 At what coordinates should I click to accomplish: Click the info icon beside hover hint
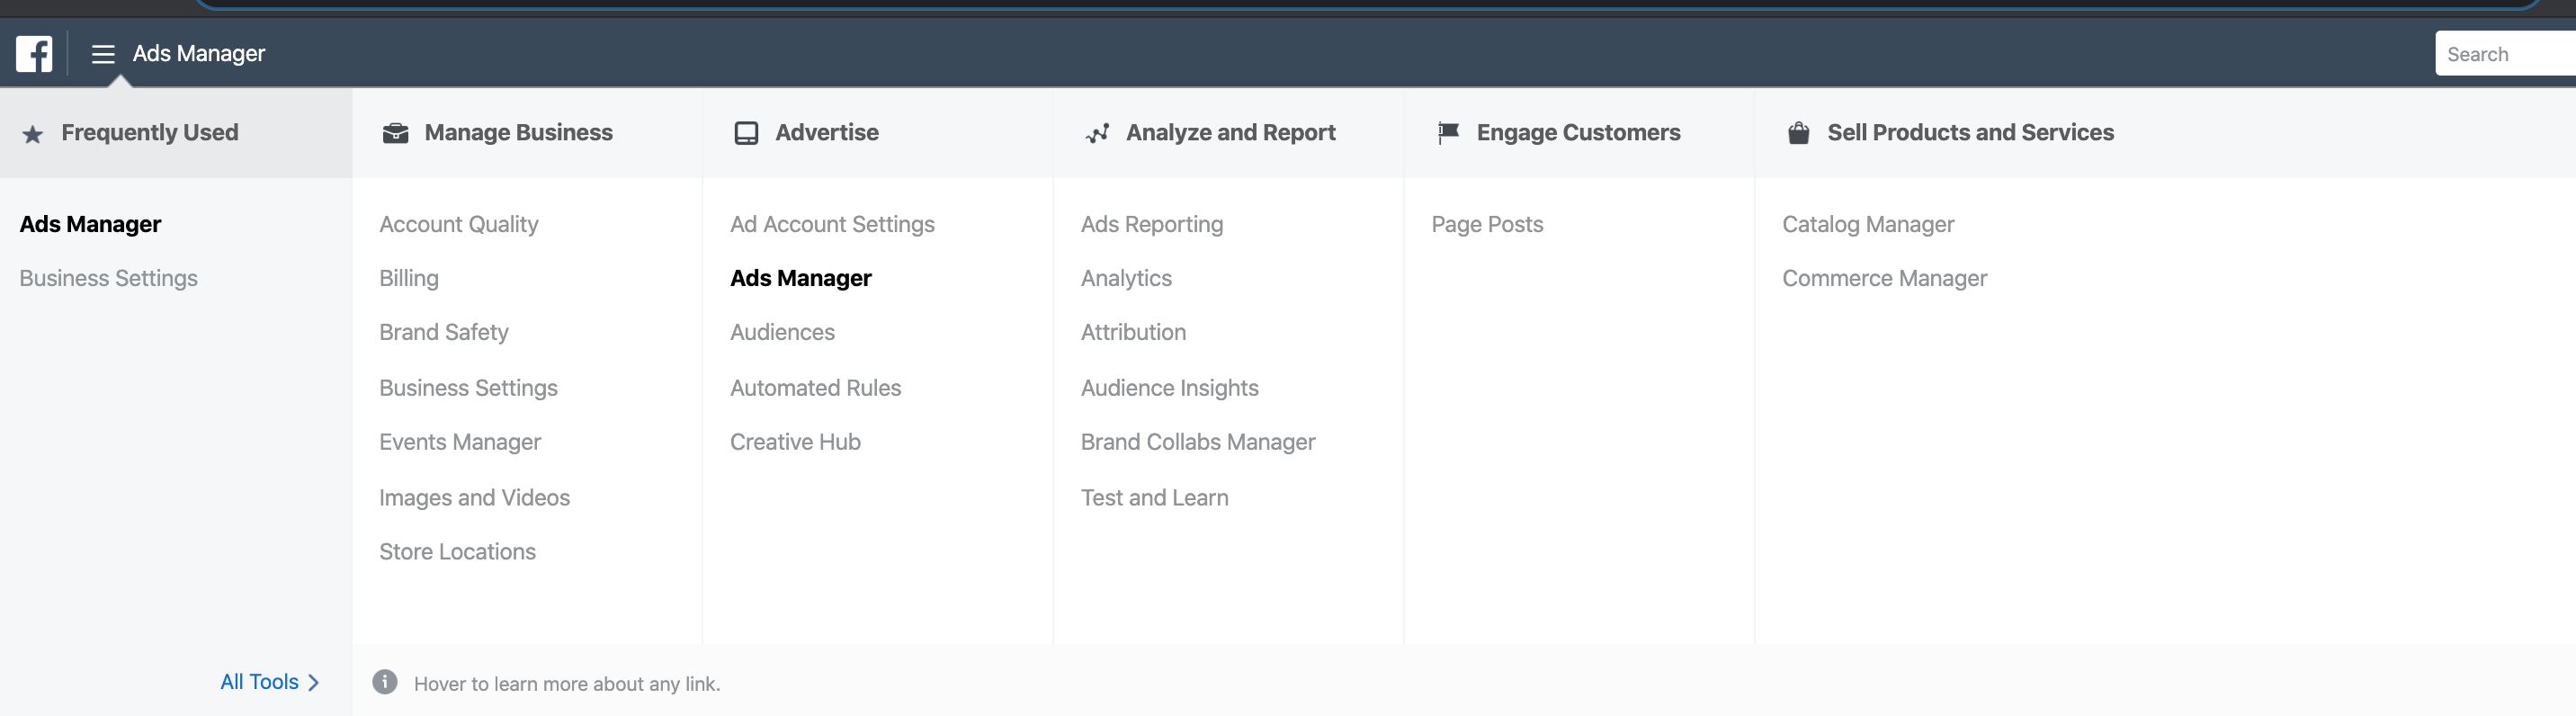pyautogui.click(x=385, y=682)
